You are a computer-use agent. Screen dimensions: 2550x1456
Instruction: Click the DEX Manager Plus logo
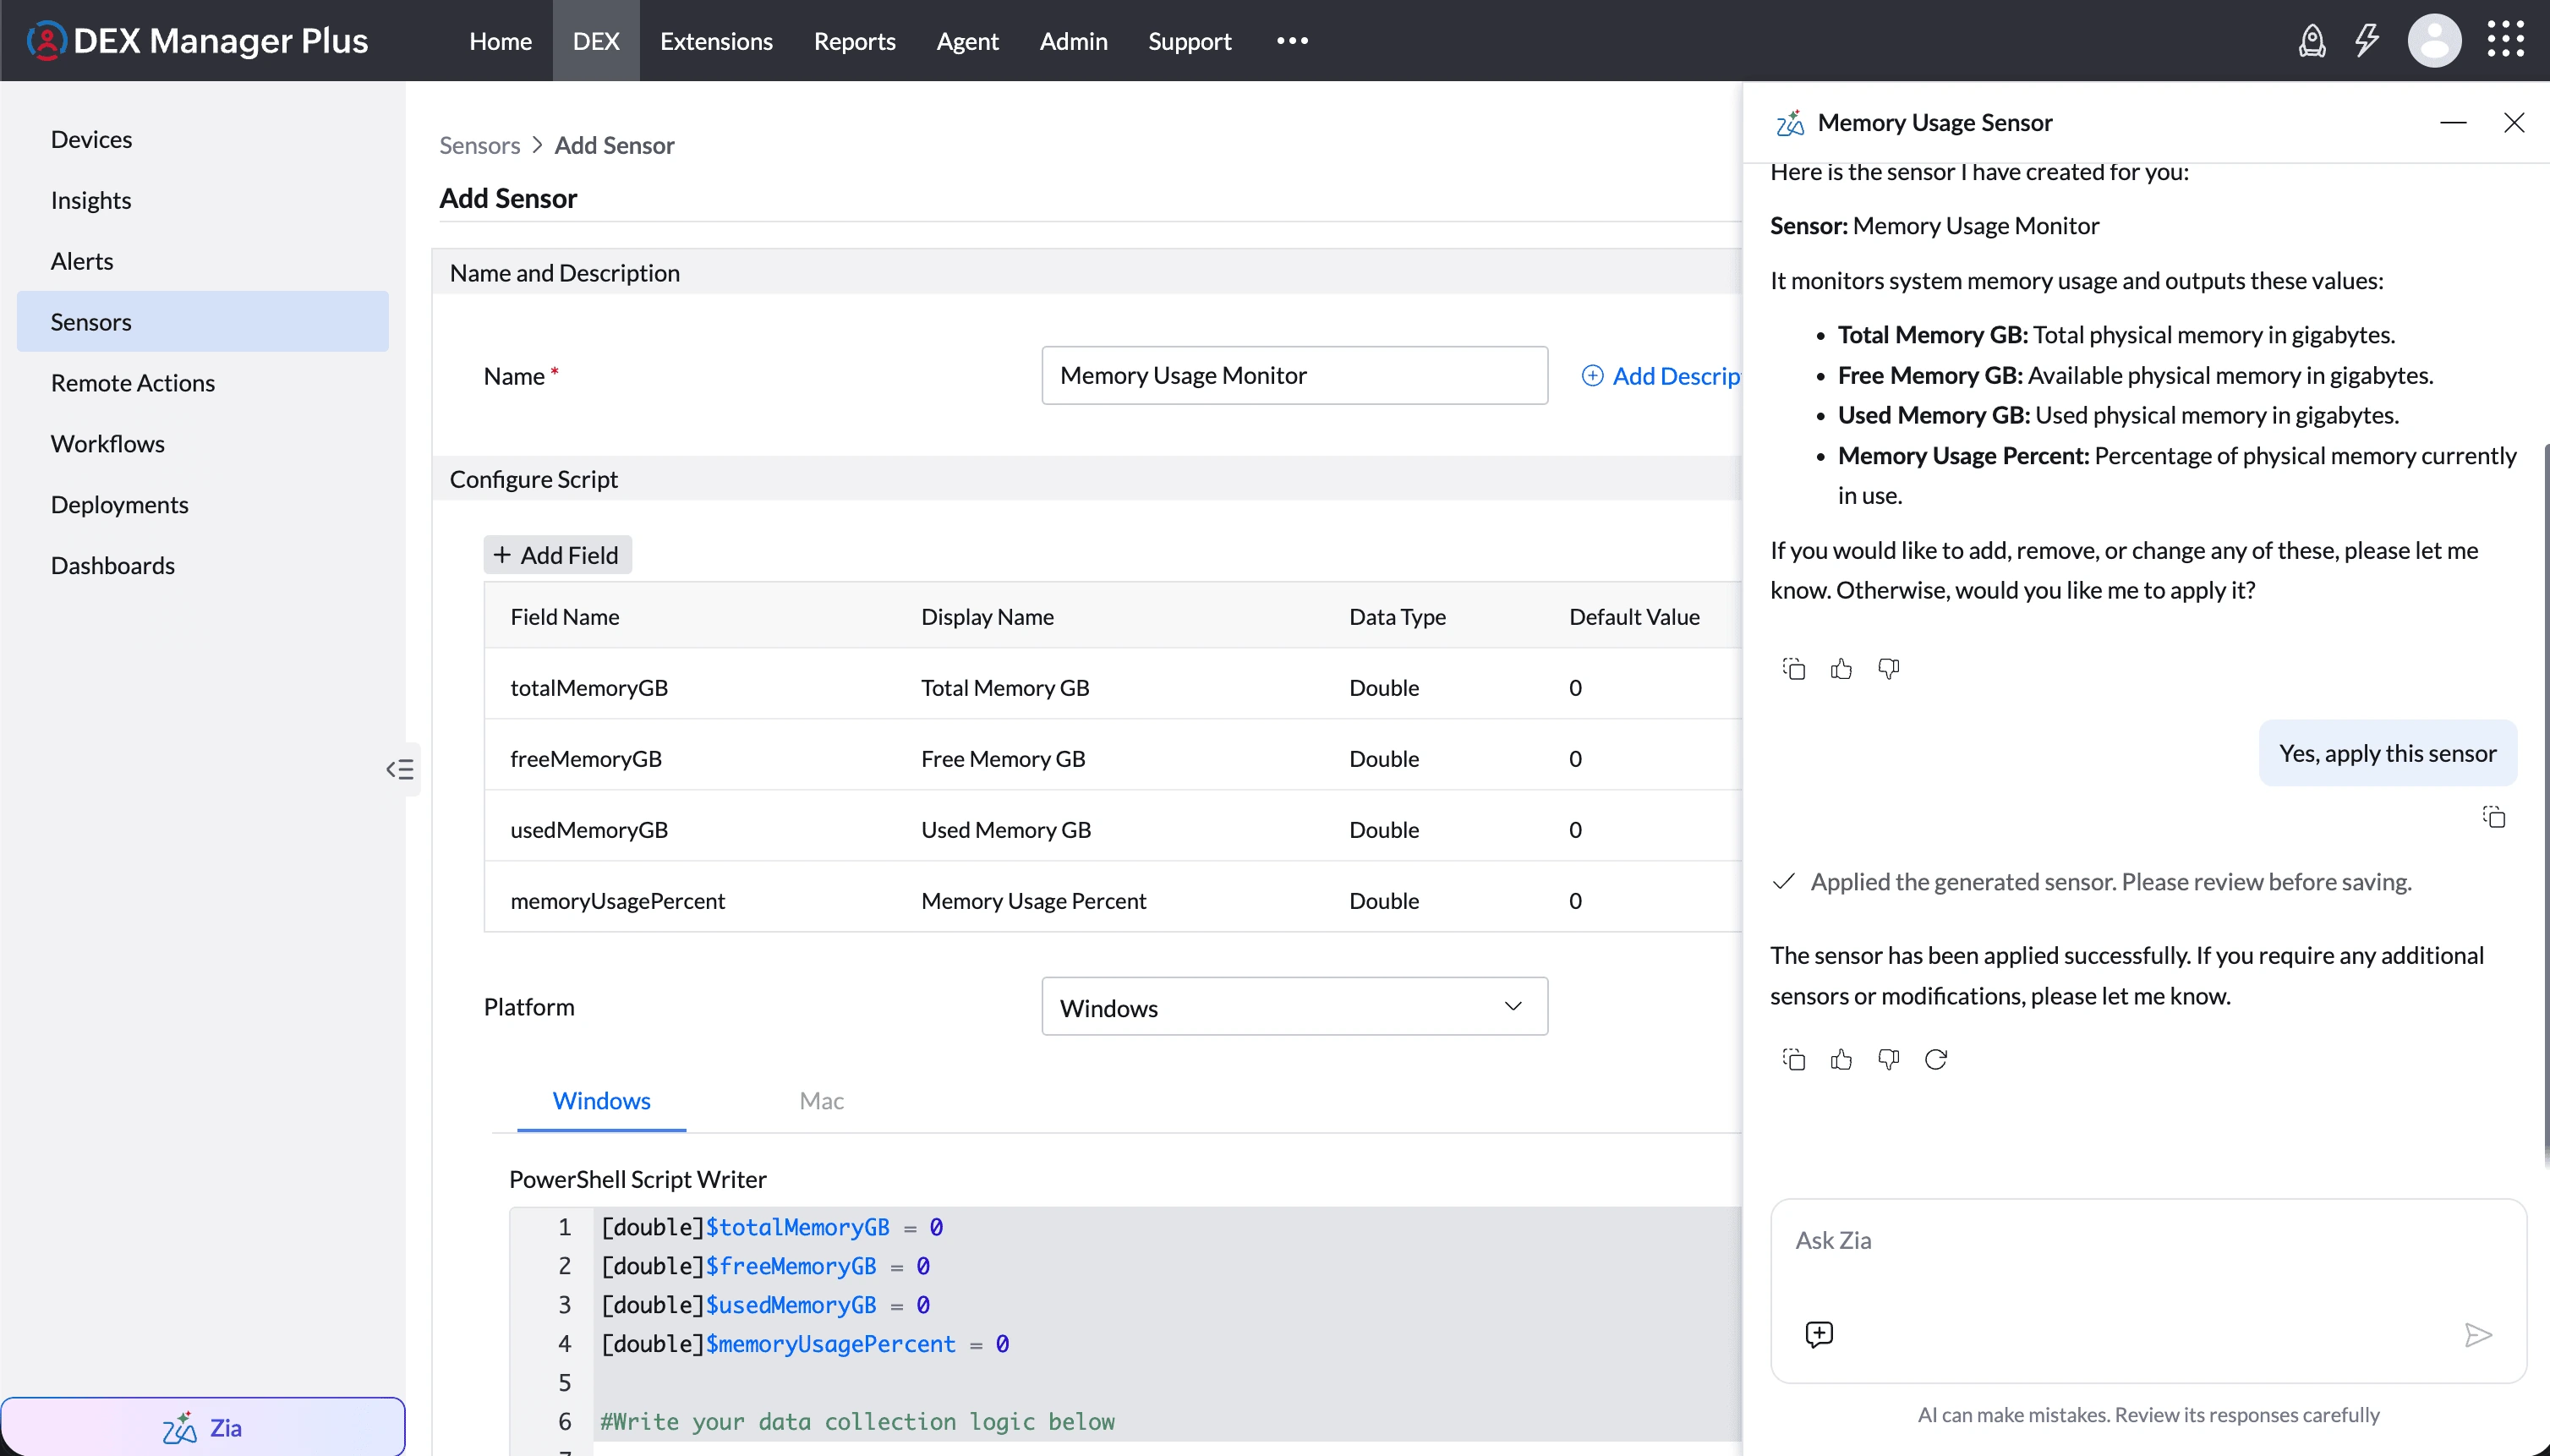(x=198, y=41)
